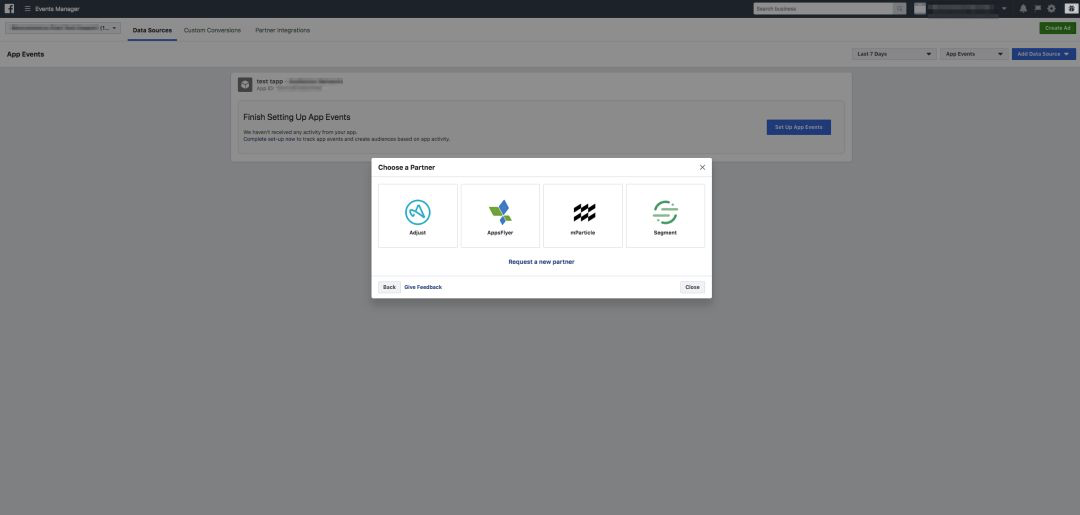Open the Add Data Source dropdown
Viewport: 1080px width, 515px height.
[x=1043, y=54]
